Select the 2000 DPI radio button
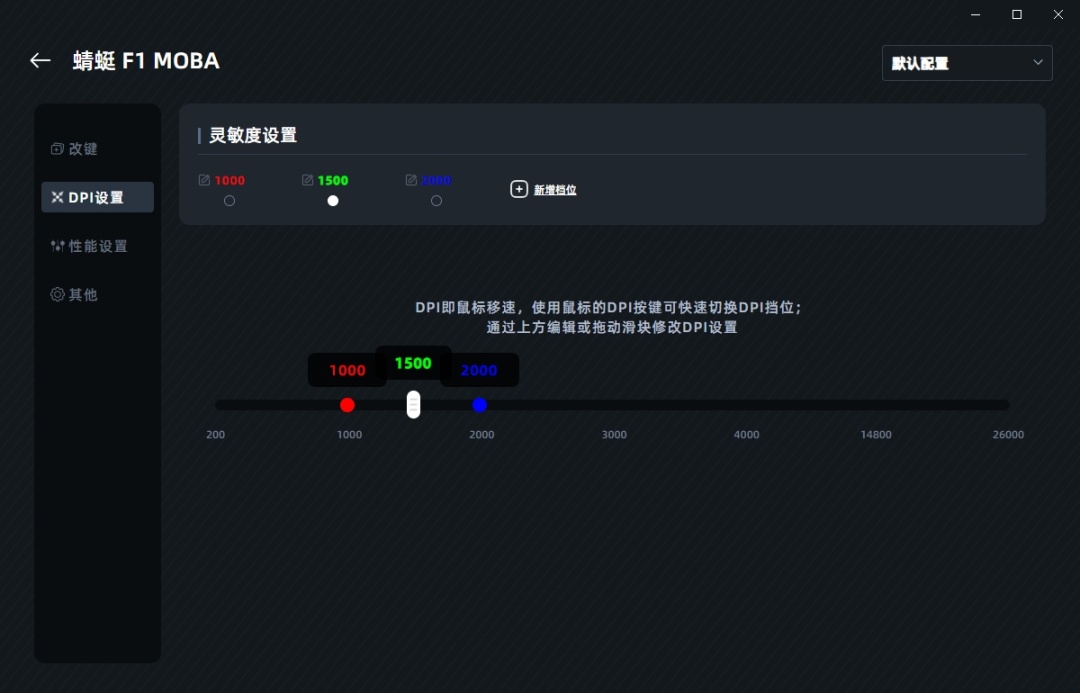Image resolution: width=1080 pixels, height=693 pixels. click(x=436, y=200)
